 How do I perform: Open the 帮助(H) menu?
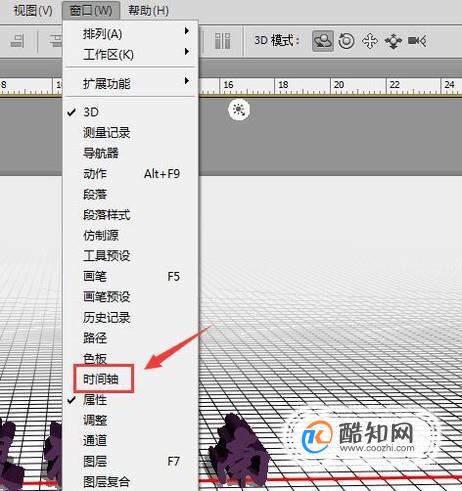click(x=149, y=11)
